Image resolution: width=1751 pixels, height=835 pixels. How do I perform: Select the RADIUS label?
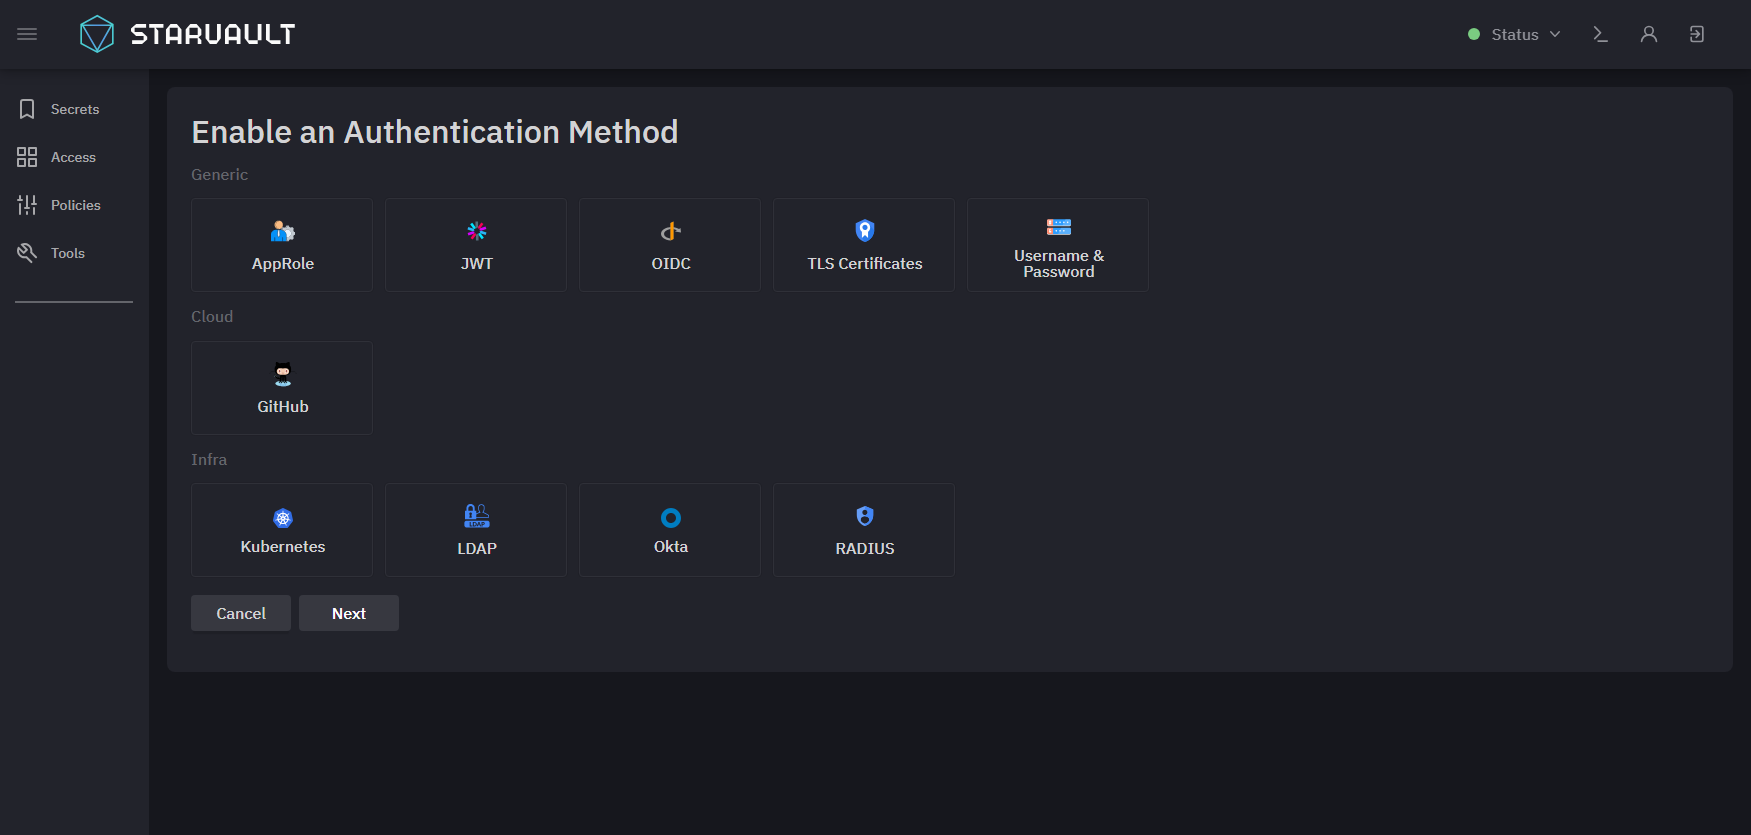865,549
